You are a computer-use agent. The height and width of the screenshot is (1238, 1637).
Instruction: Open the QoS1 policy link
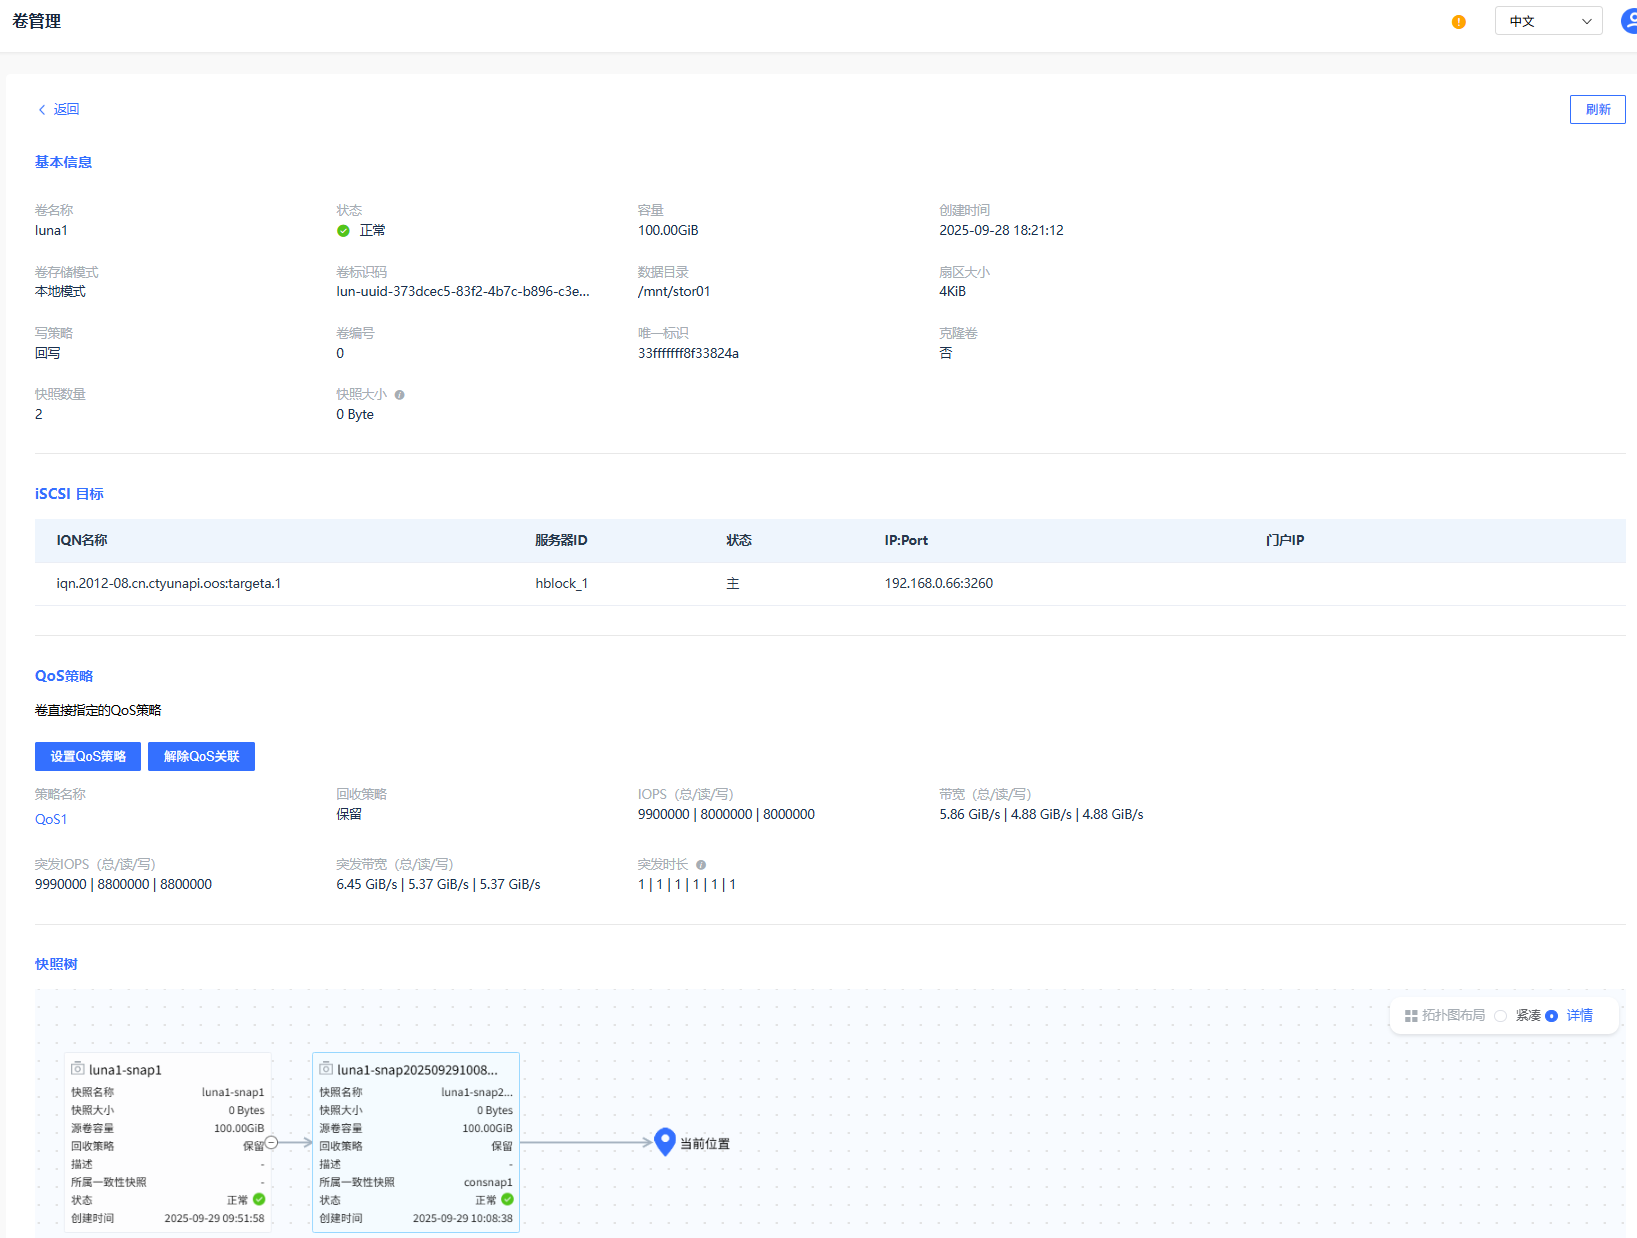click(x=51, y=819)
